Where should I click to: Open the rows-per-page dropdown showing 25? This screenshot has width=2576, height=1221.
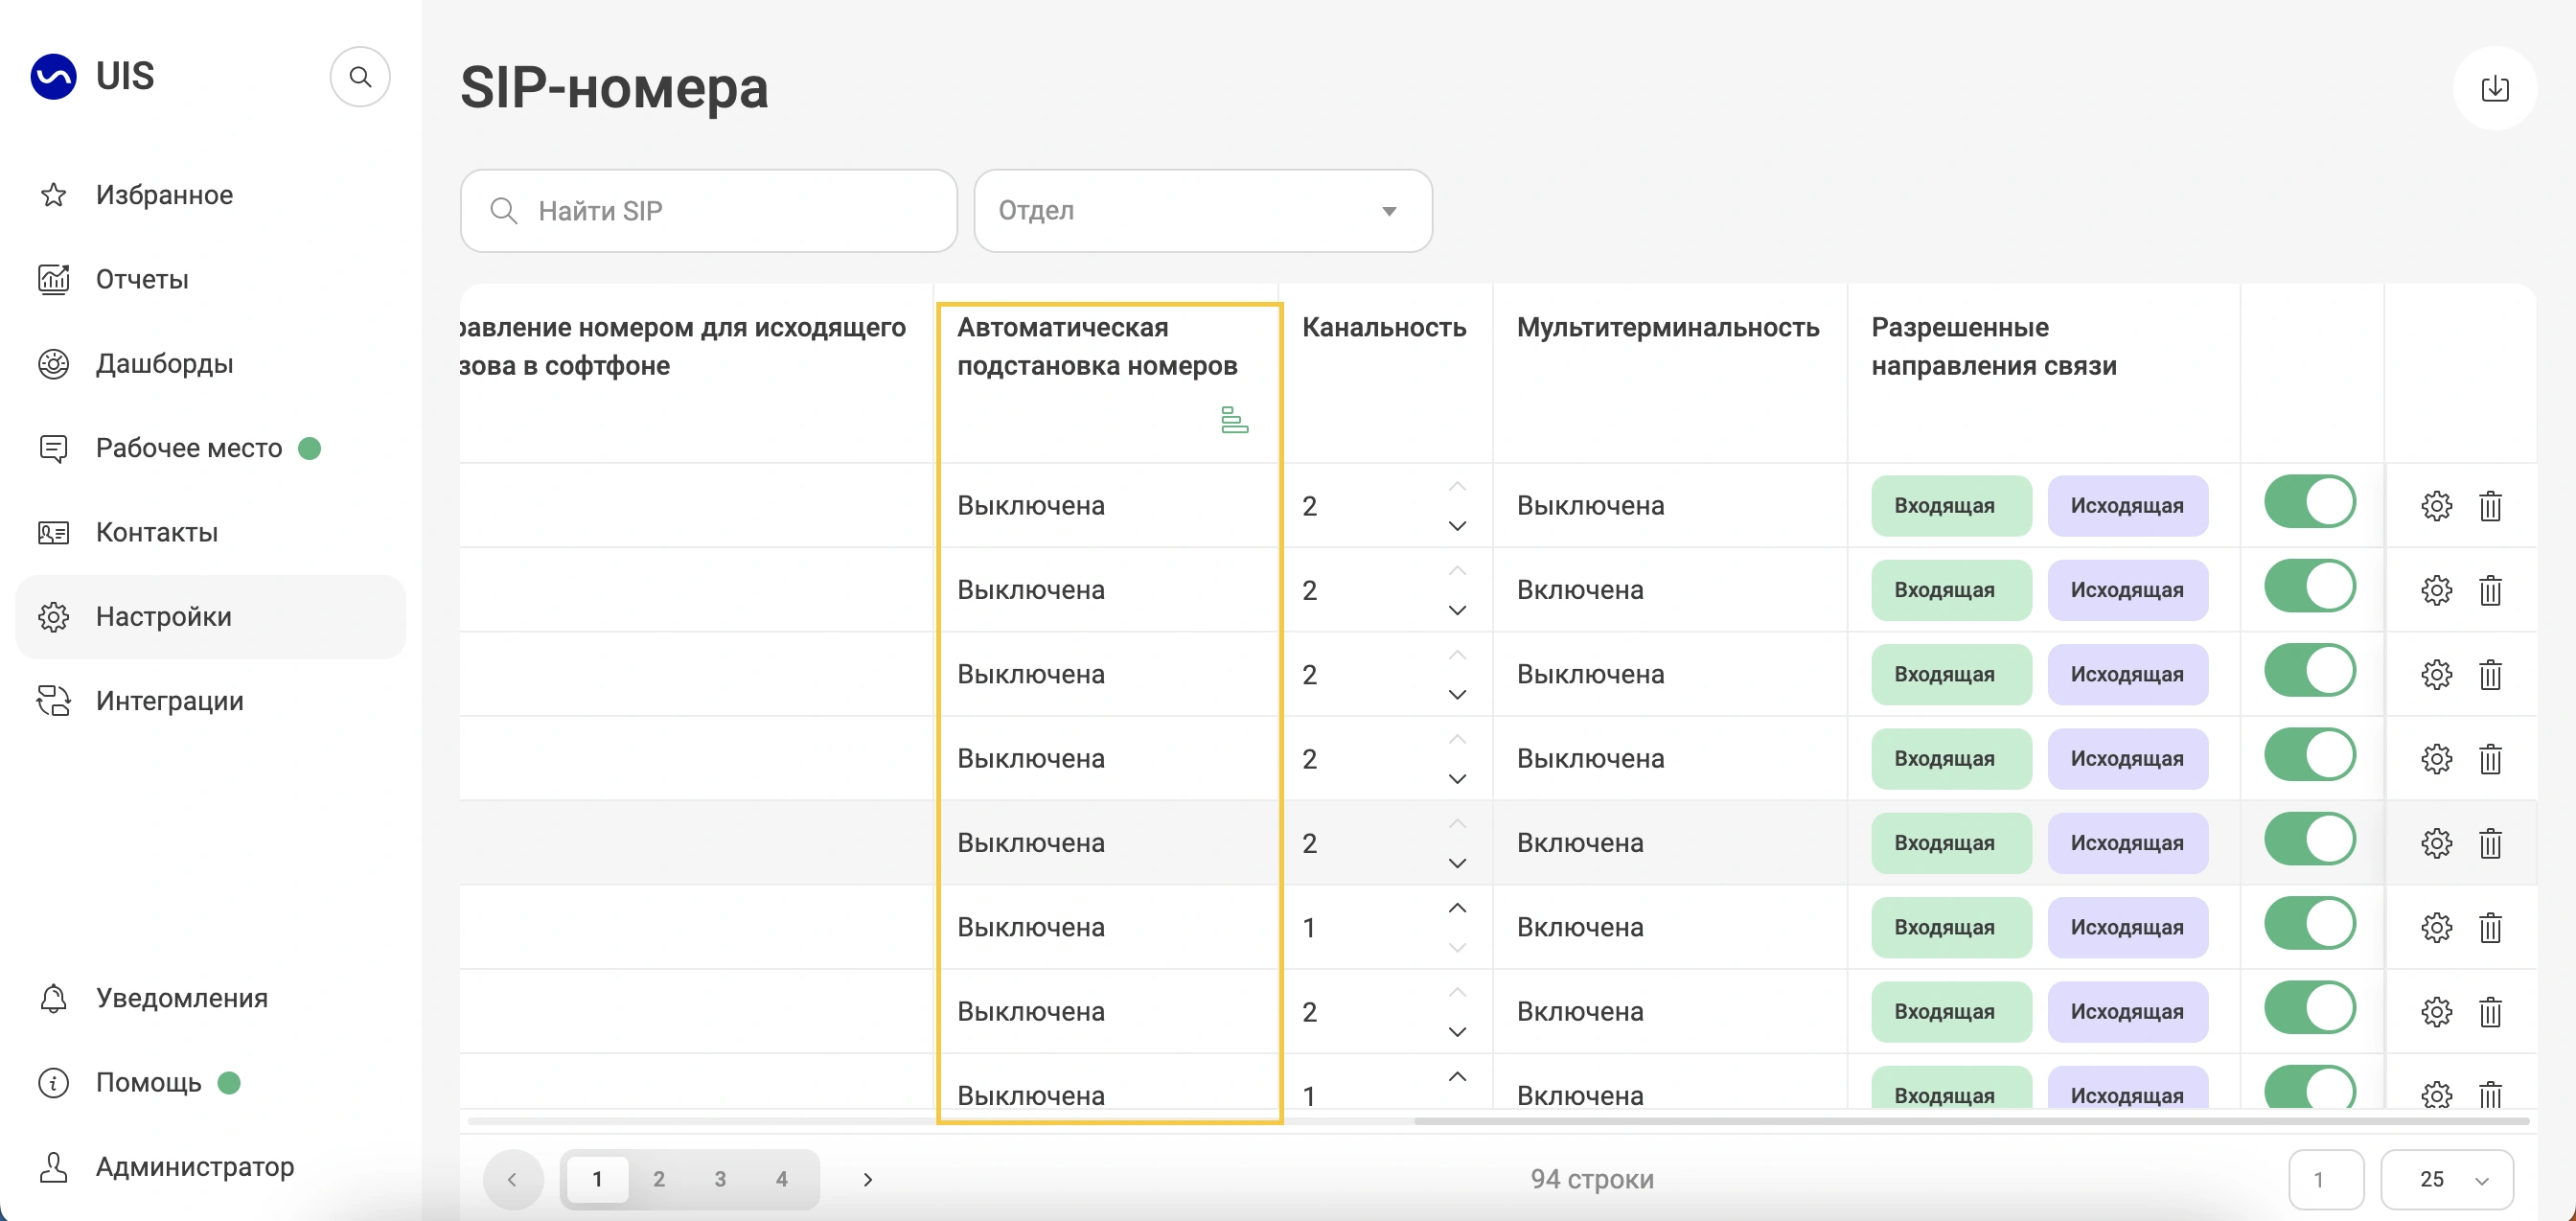tap(2446, 1179)
